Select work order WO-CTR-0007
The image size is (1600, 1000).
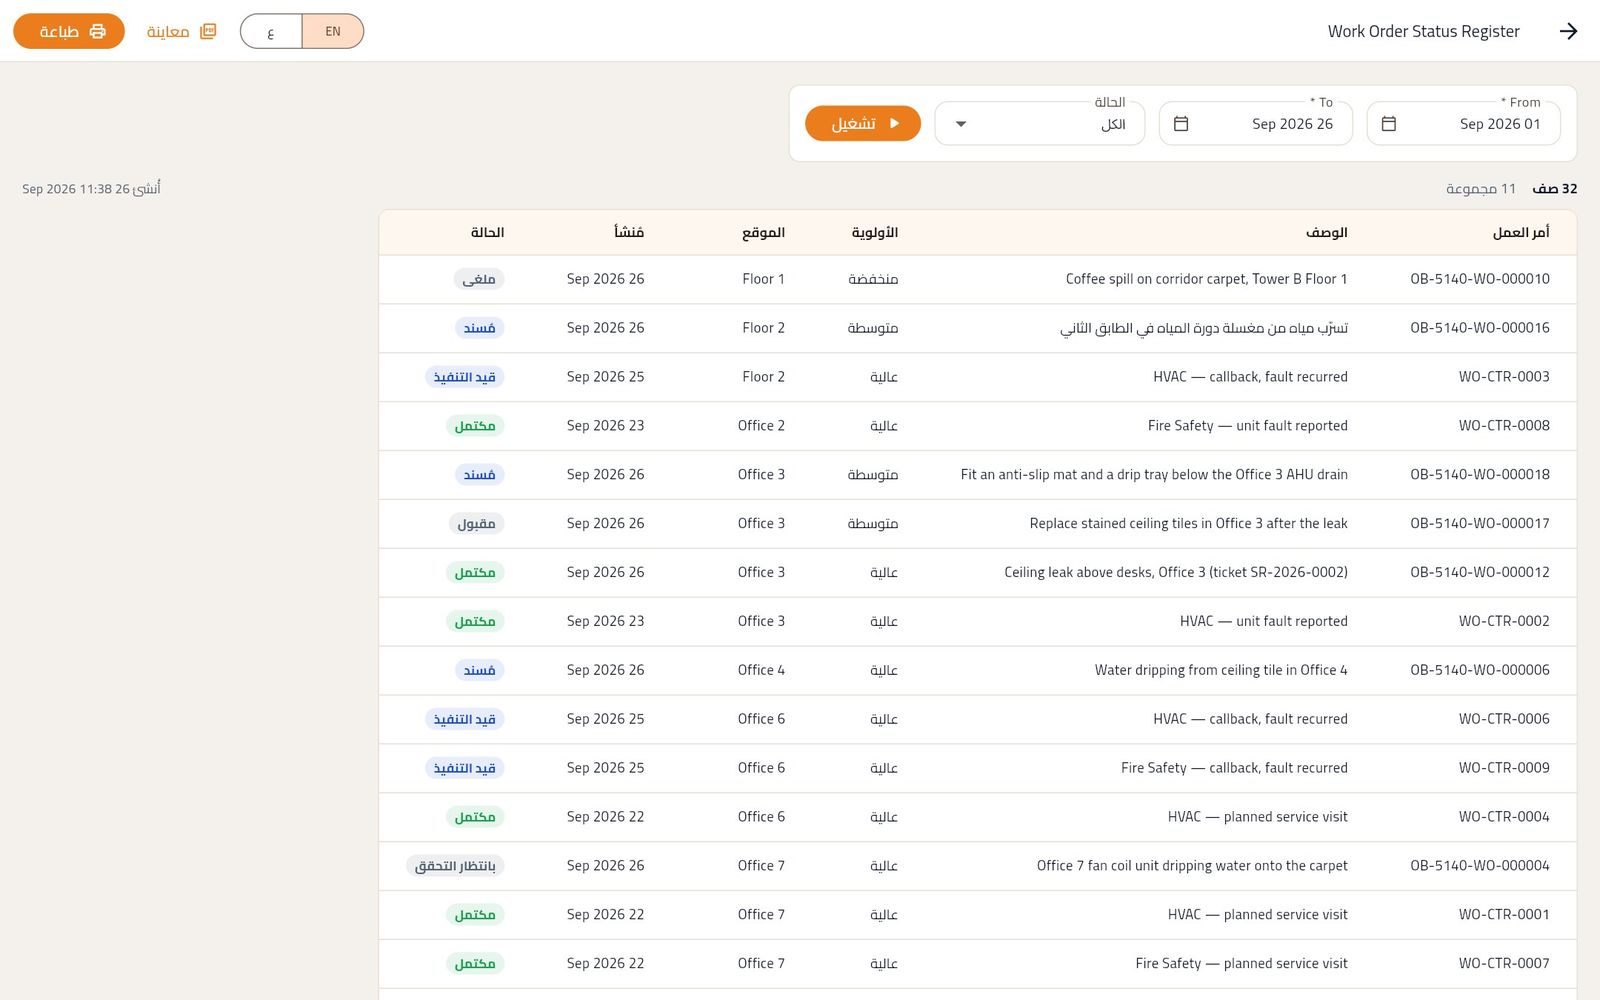click(1504, 965)
